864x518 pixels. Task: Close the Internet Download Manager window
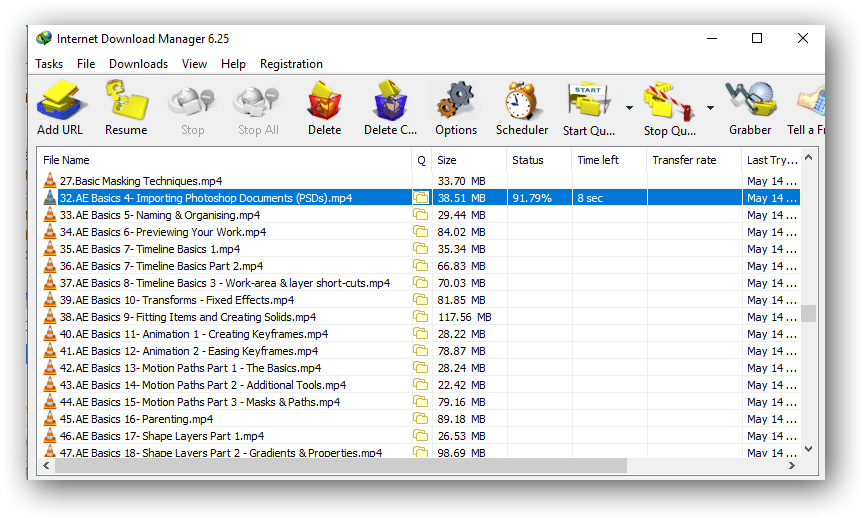[x=803, y=39]
